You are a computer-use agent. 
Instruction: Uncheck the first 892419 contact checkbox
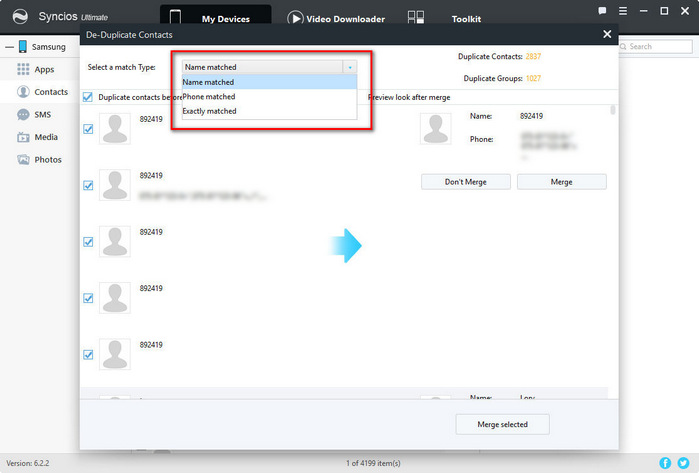point(88,129)
